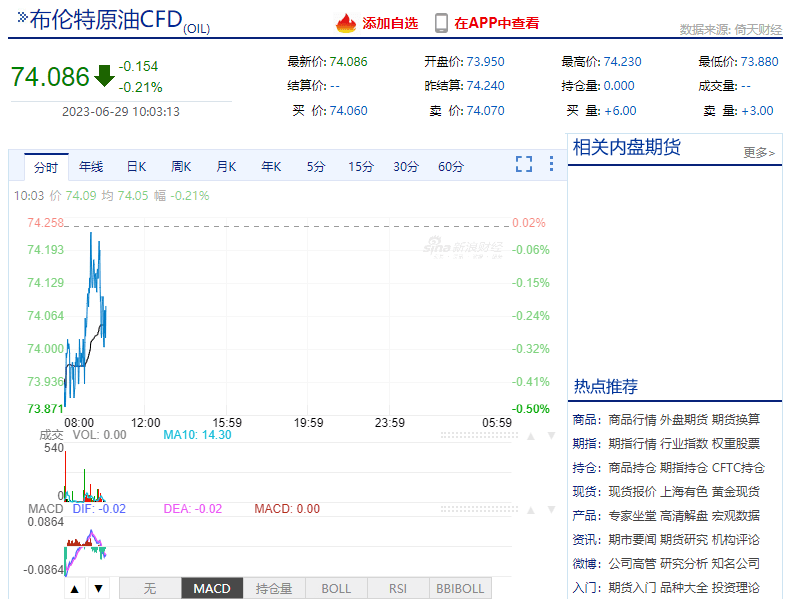Click the MA10: 14.30 label
The image size is (791, 599).
pyautogui.click(x=197, y=435)
